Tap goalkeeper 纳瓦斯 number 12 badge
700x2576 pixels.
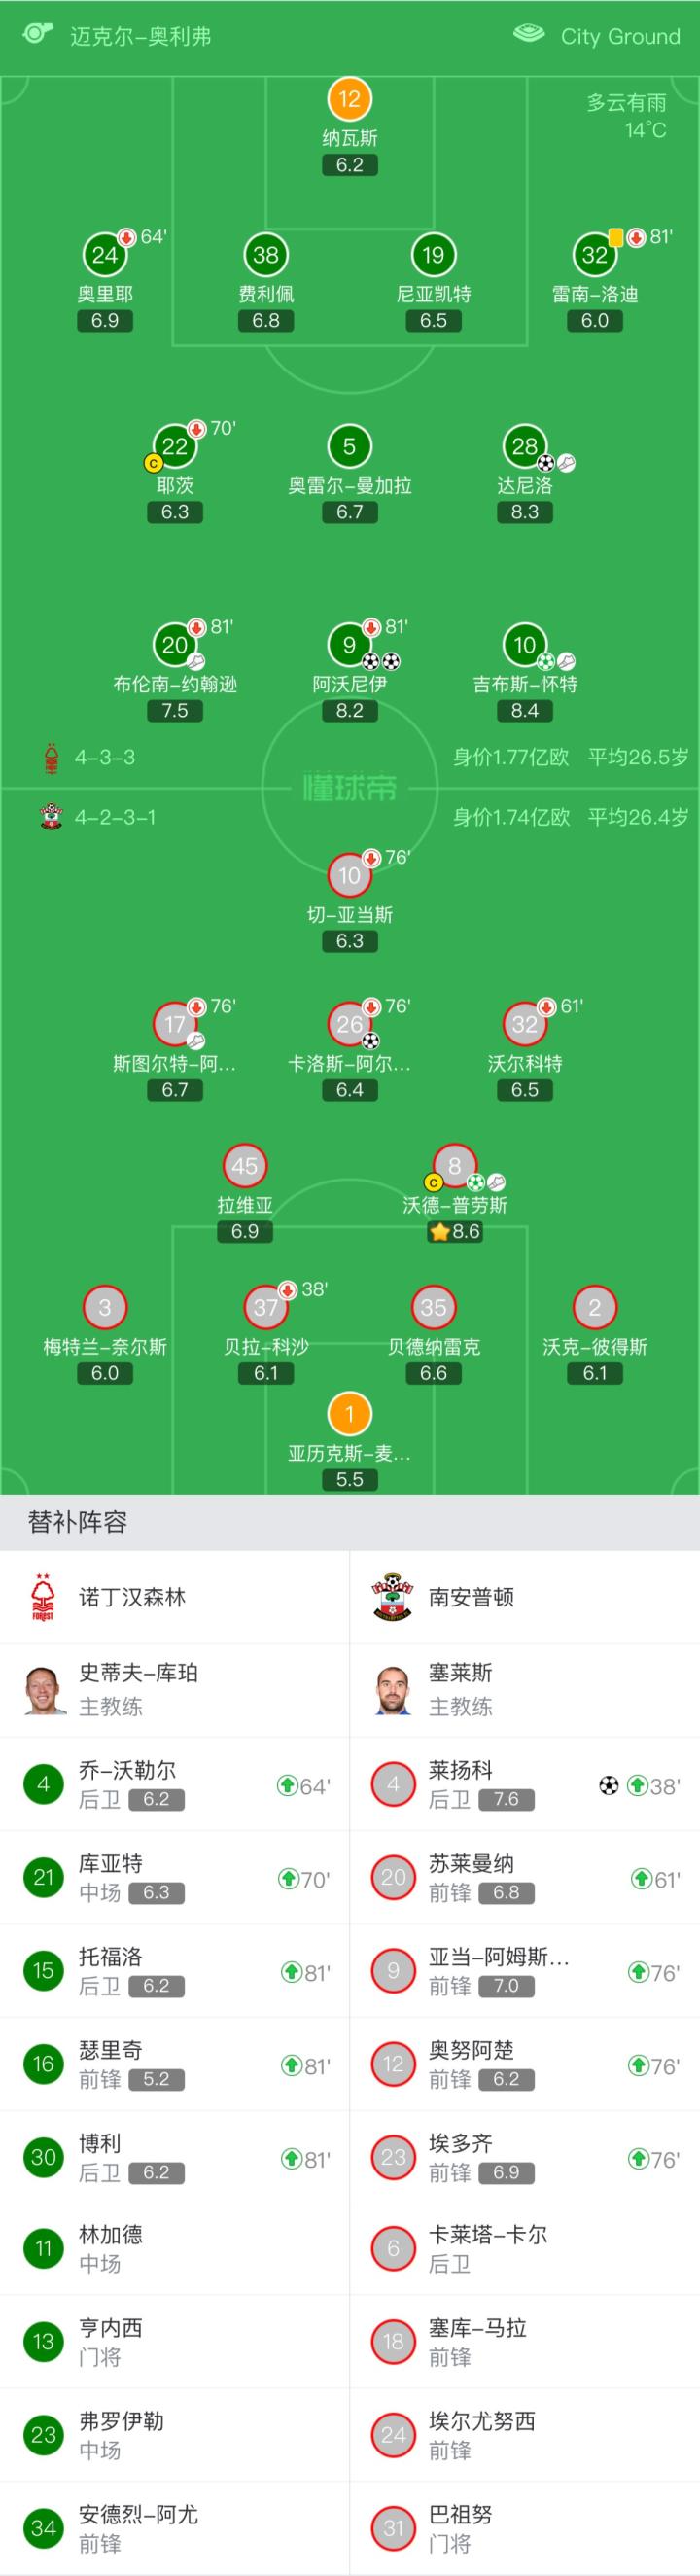pyautogui.click(x=349, y=99)
